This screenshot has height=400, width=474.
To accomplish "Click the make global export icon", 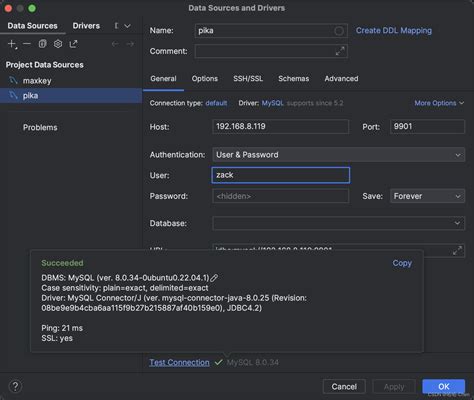I will 73,44.
